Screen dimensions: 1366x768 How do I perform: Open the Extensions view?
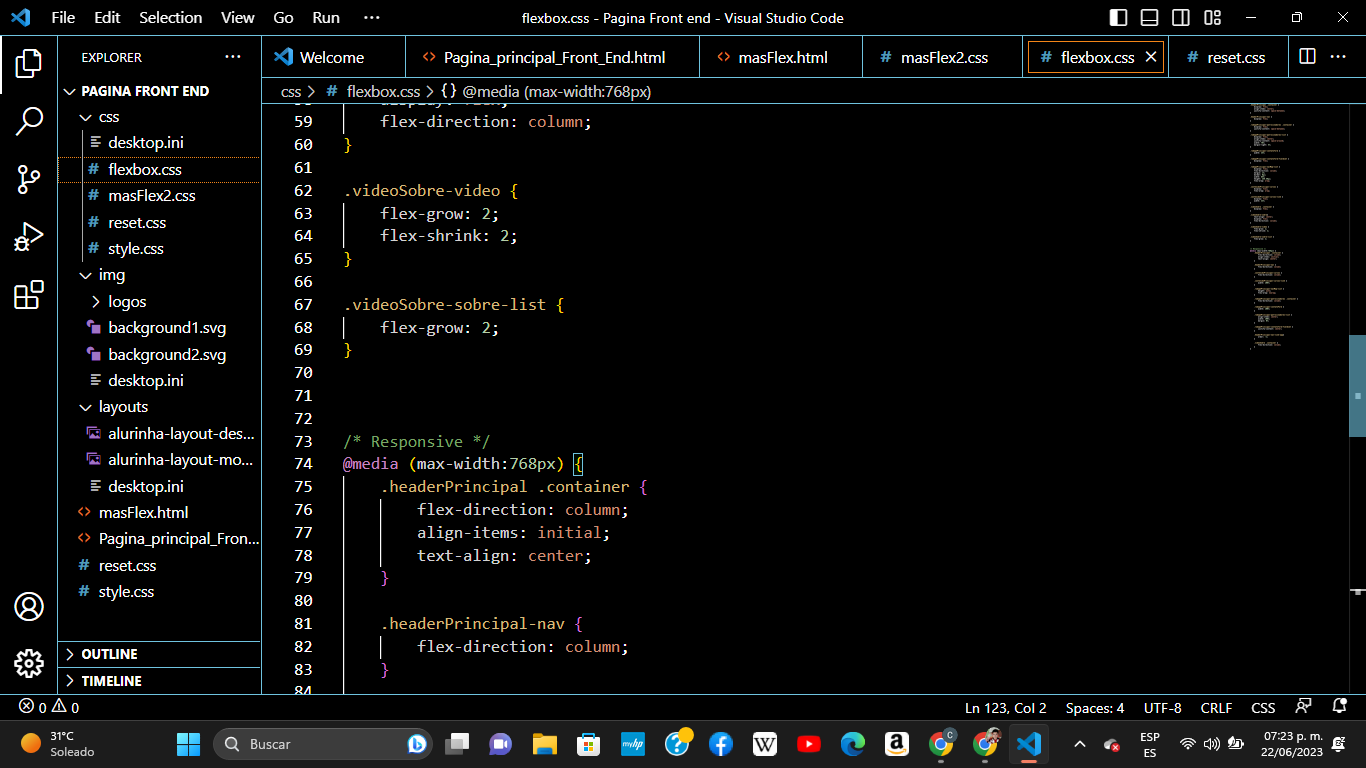point(29,295)
